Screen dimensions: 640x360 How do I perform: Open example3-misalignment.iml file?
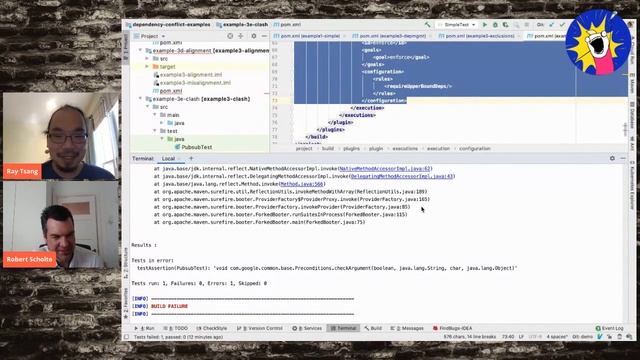click(x=192, y=83)
